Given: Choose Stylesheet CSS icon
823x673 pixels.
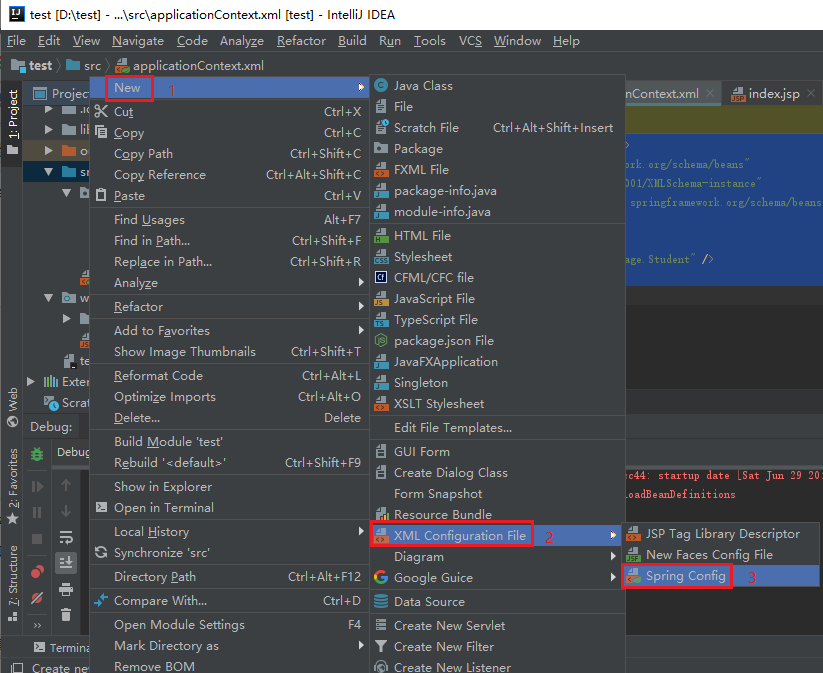Looking at the screenshot, I should coord(381,257).
